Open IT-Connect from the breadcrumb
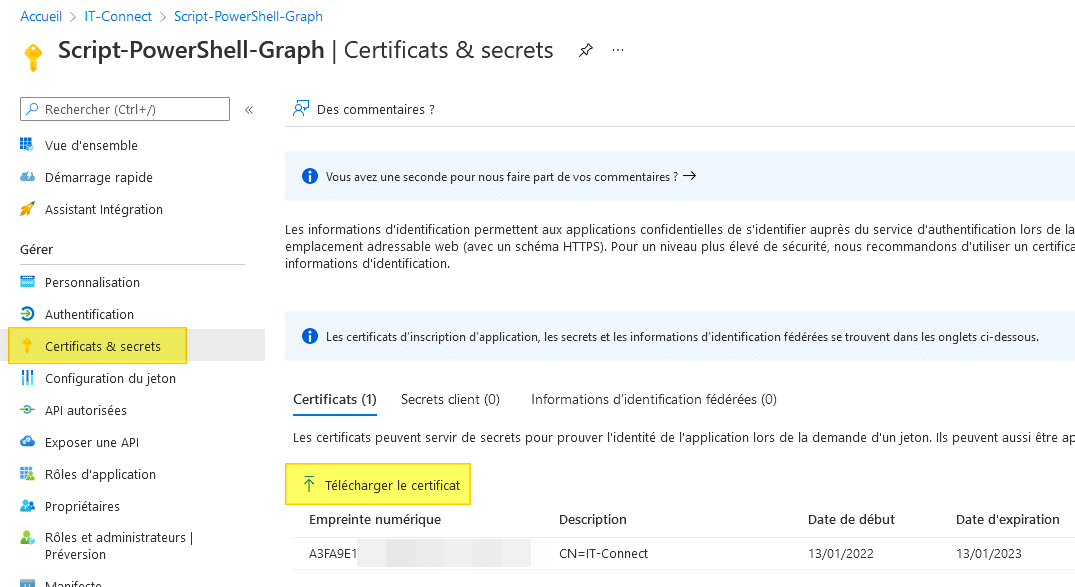The width and height of the screenshot is (1075, 587). click(118, 16)
